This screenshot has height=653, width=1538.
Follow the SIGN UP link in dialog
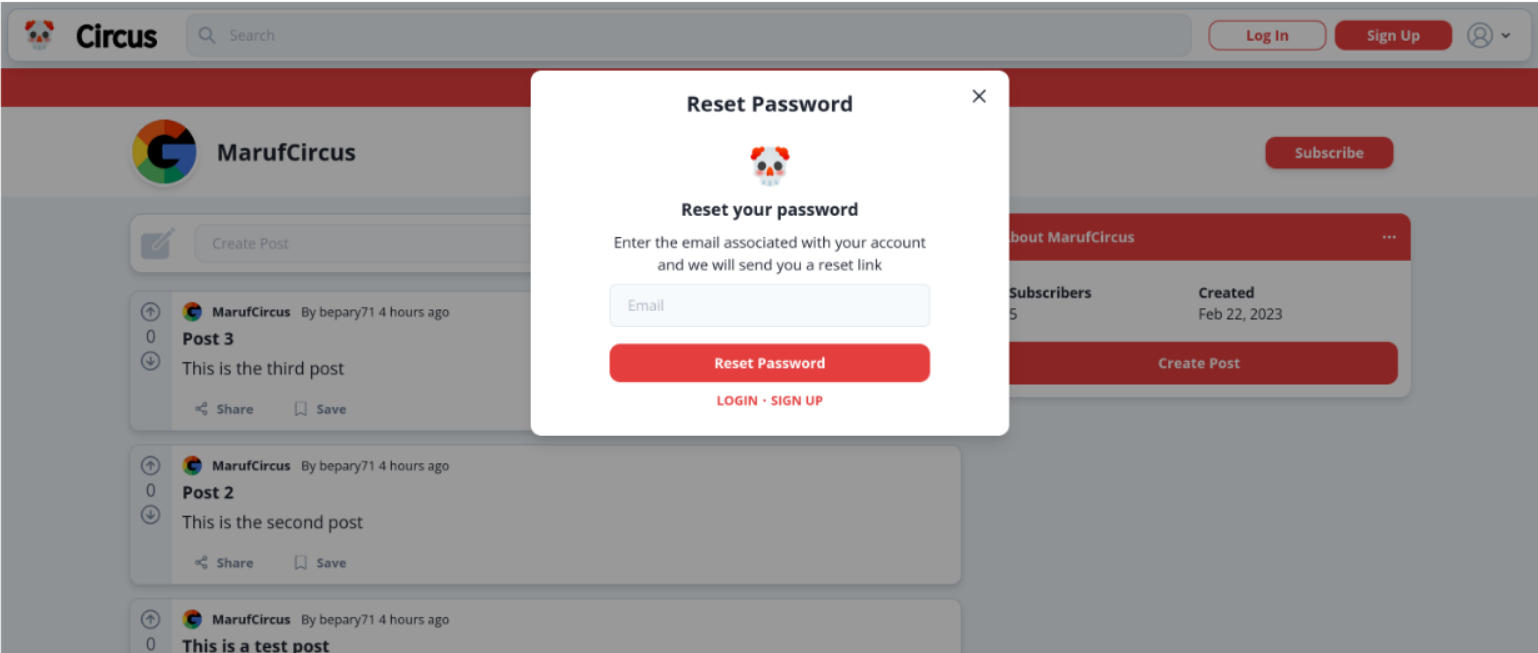797,401
